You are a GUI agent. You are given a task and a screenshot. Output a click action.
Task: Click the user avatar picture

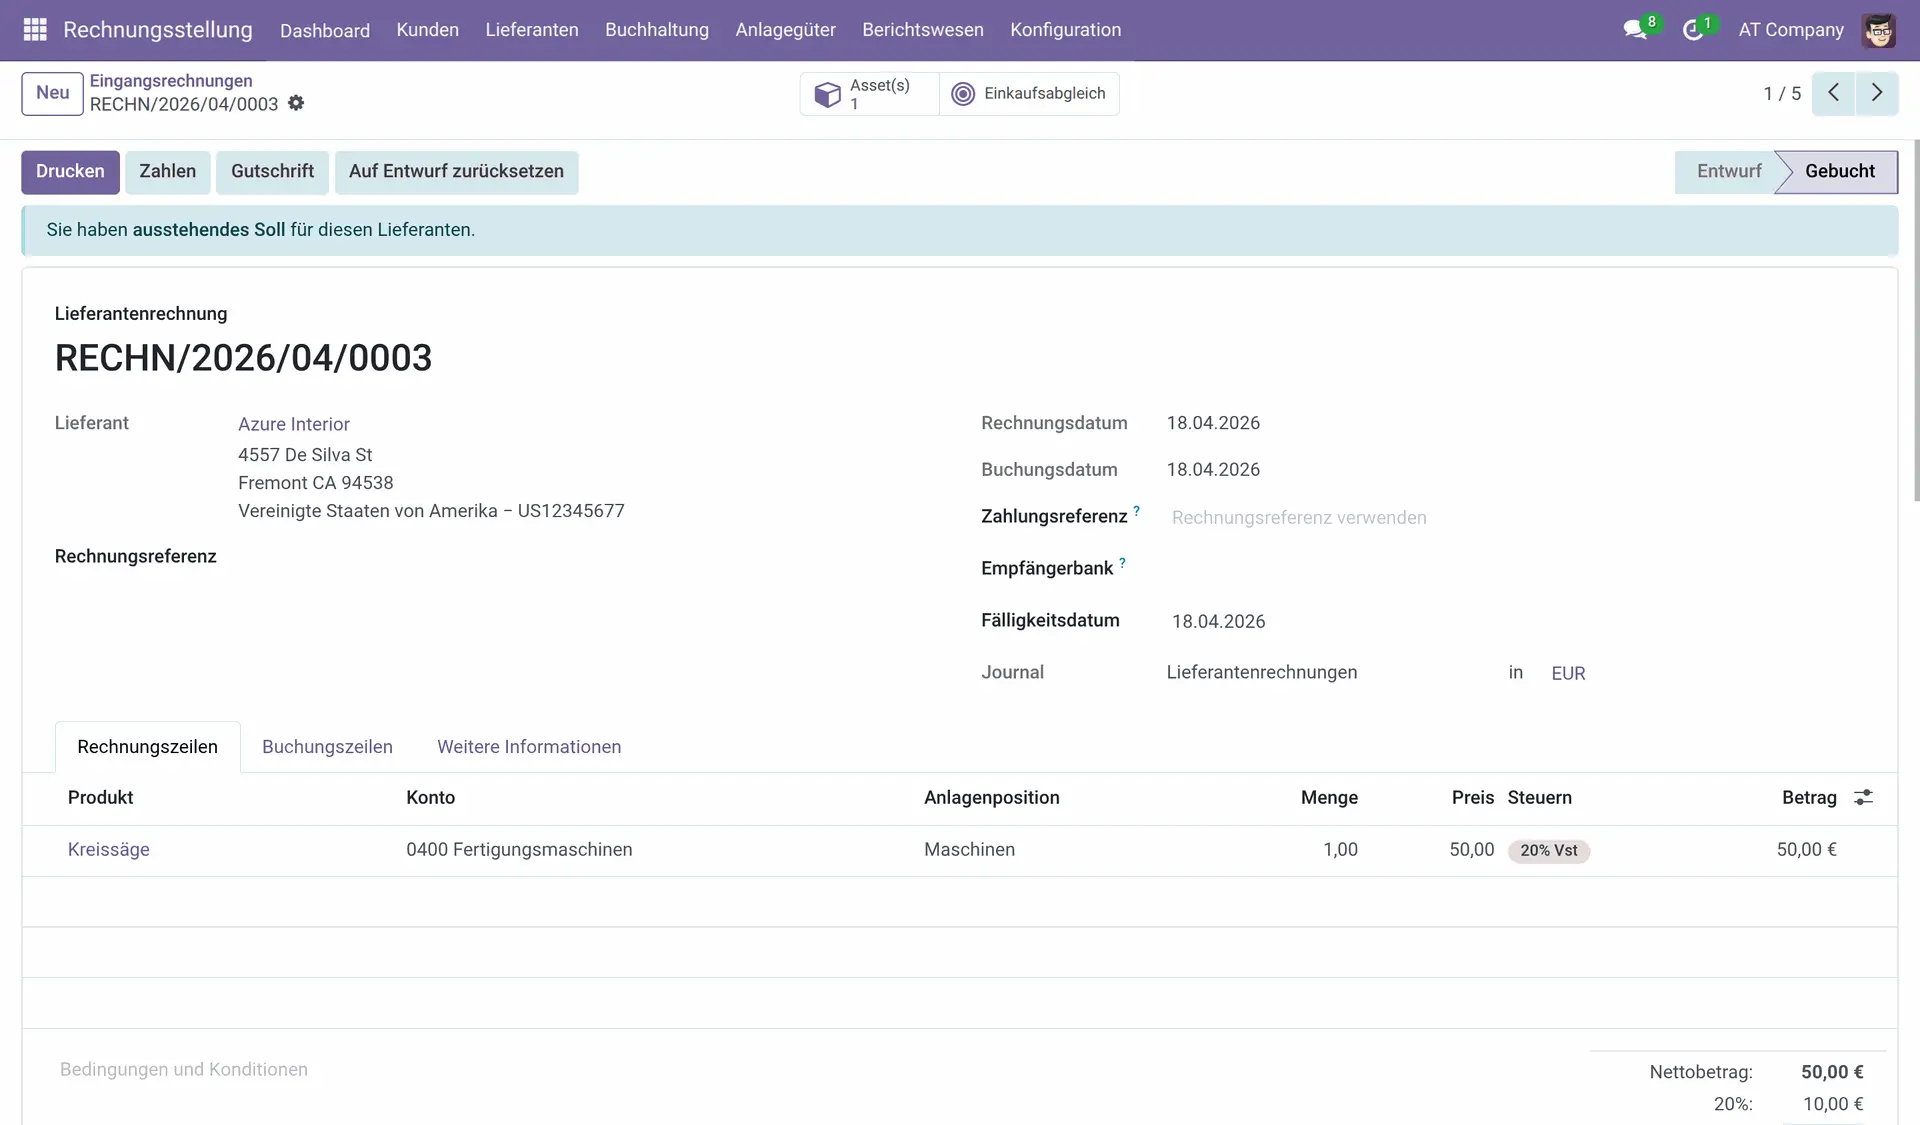coord(1878,30)
